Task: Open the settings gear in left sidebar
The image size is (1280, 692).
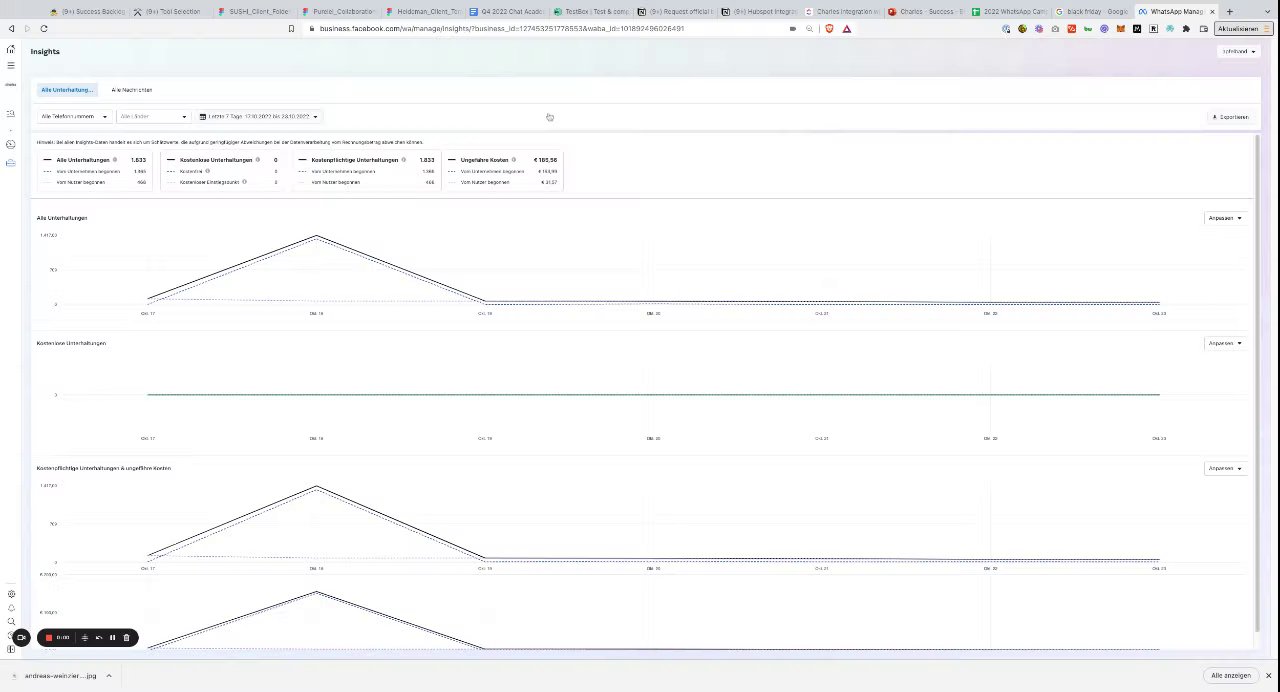Action: coord(11,594)
